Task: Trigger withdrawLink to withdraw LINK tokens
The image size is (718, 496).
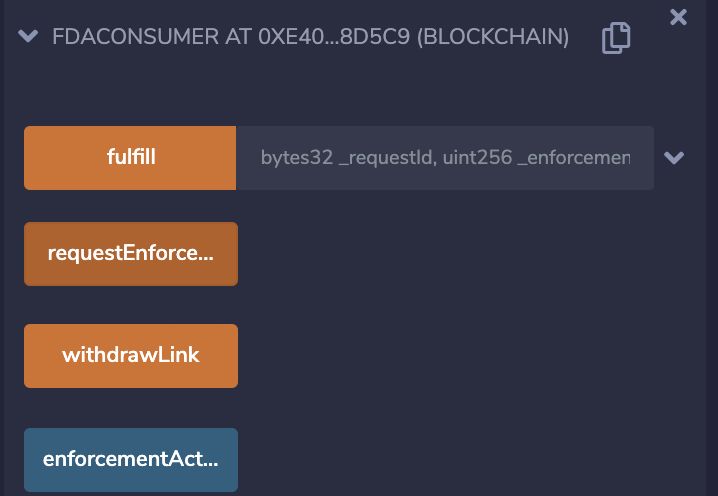Action: click(x=131, y=356)
